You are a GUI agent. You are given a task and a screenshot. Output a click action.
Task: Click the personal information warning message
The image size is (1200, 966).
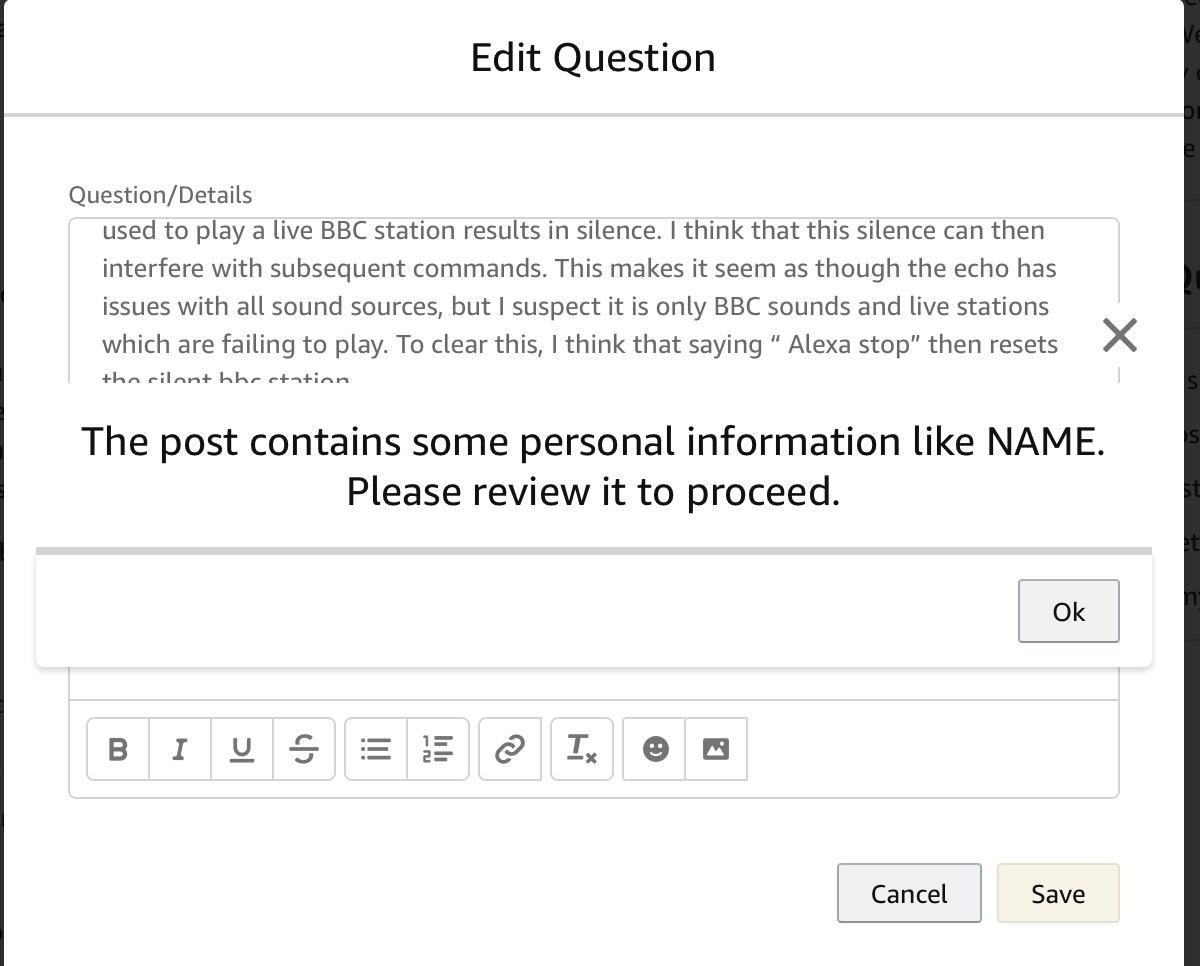(x=593, y=466)
